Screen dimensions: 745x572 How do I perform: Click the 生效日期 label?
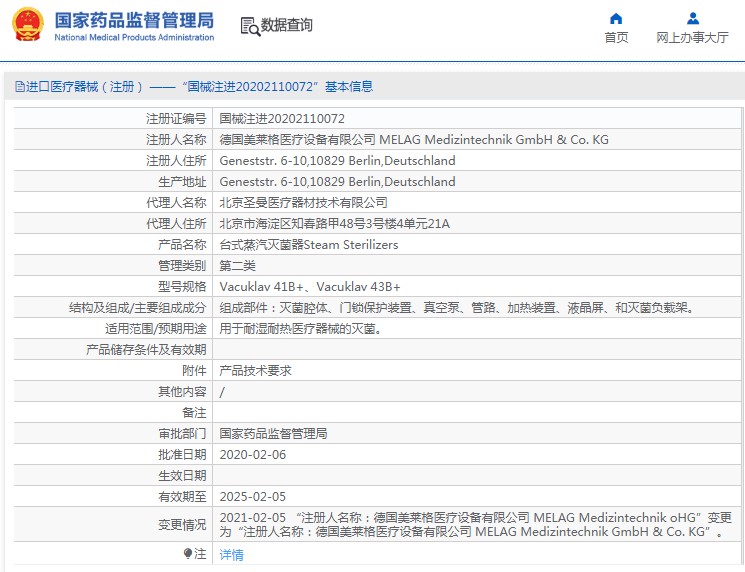(x=182, y=476)
